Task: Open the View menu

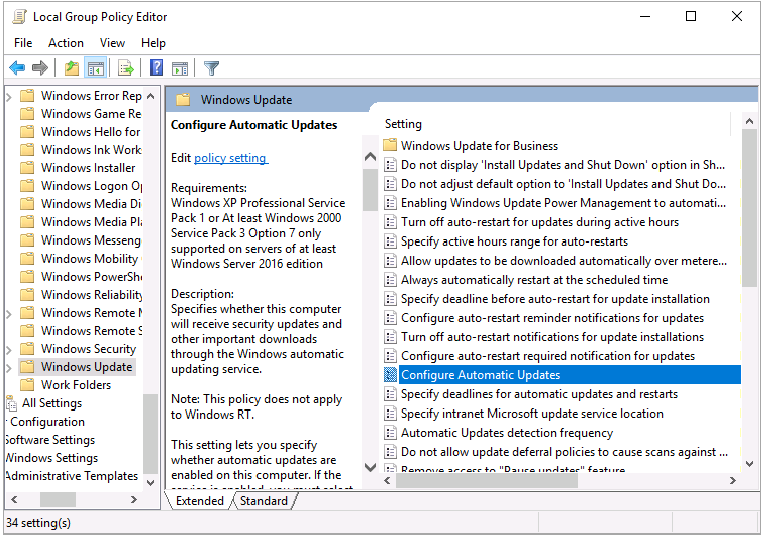Action: click(x=112, y=43)
